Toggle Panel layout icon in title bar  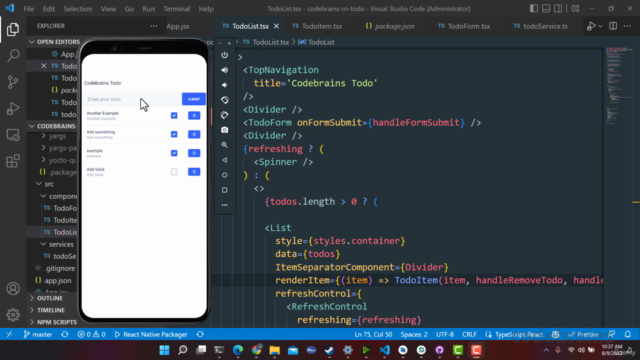tap(546, 9)
